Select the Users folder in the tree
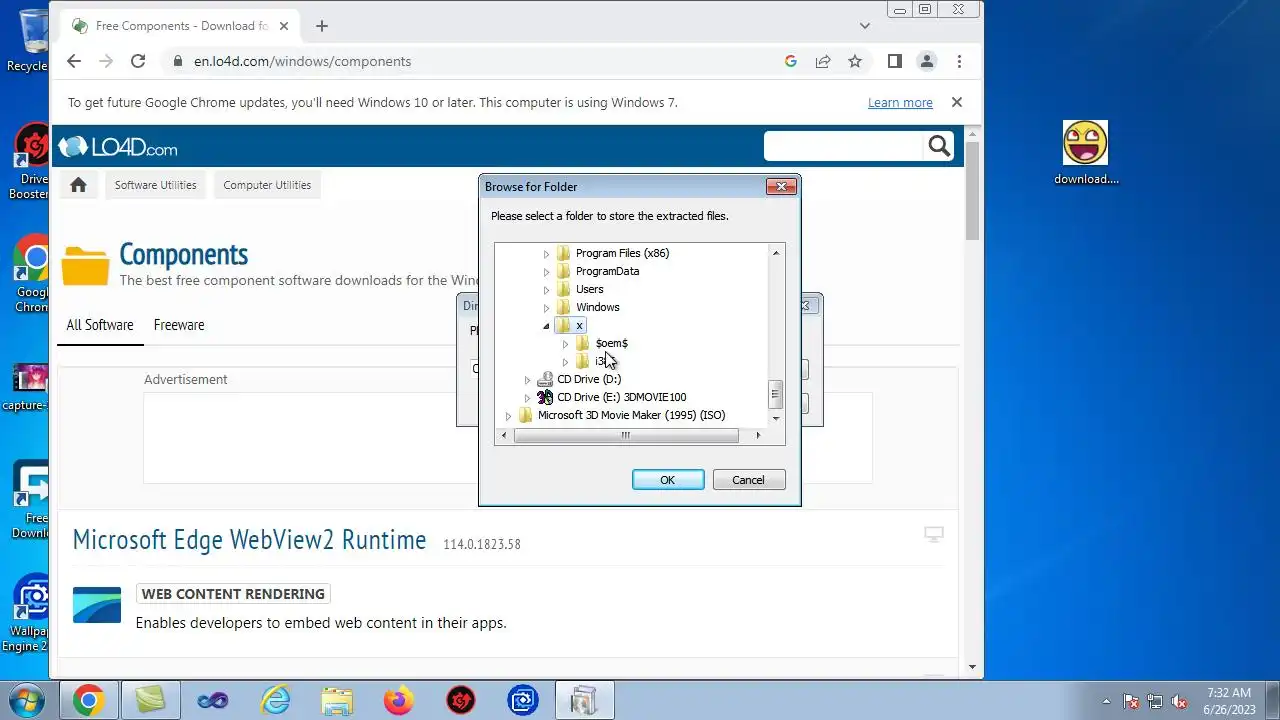 tap(589, 289)
